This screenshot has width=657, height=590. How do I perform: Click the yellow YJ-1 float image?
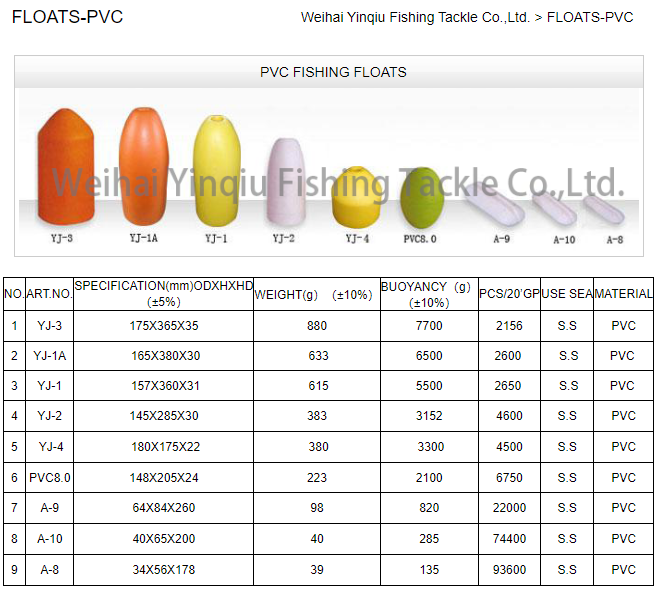tap(217, 171)
